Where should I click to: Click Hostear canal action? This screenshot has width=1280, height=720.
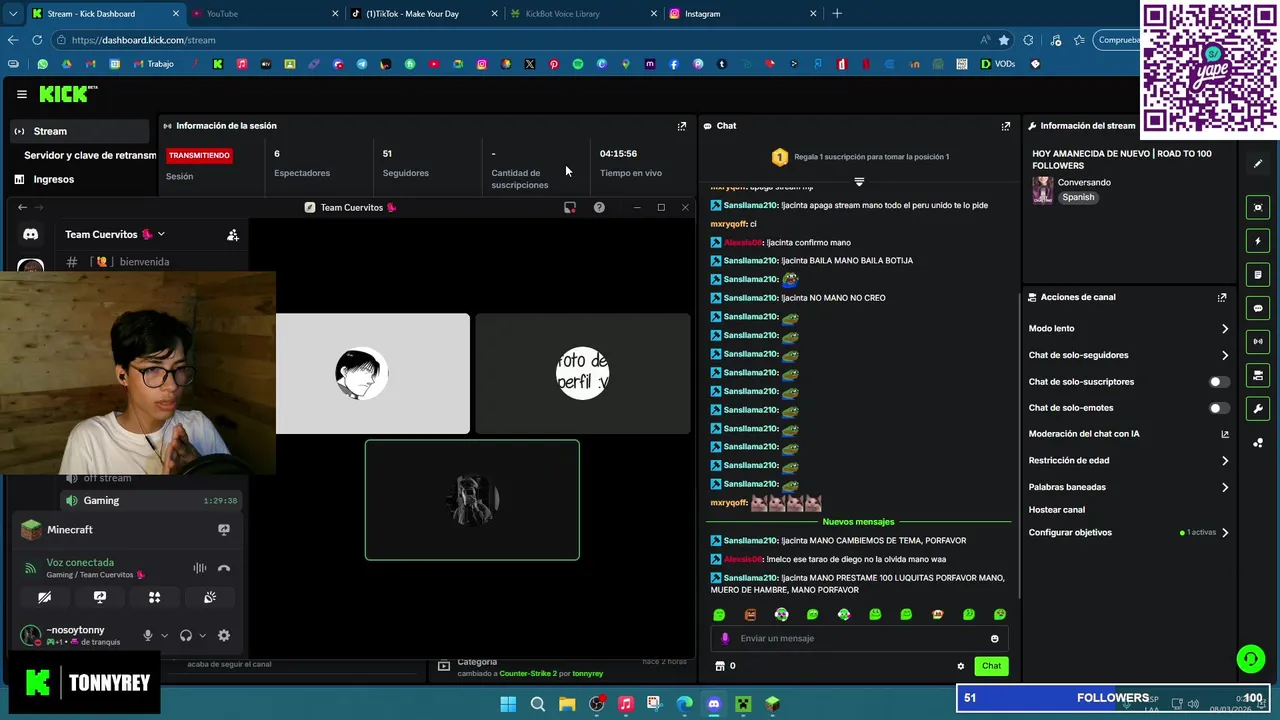click(1057, 510)
